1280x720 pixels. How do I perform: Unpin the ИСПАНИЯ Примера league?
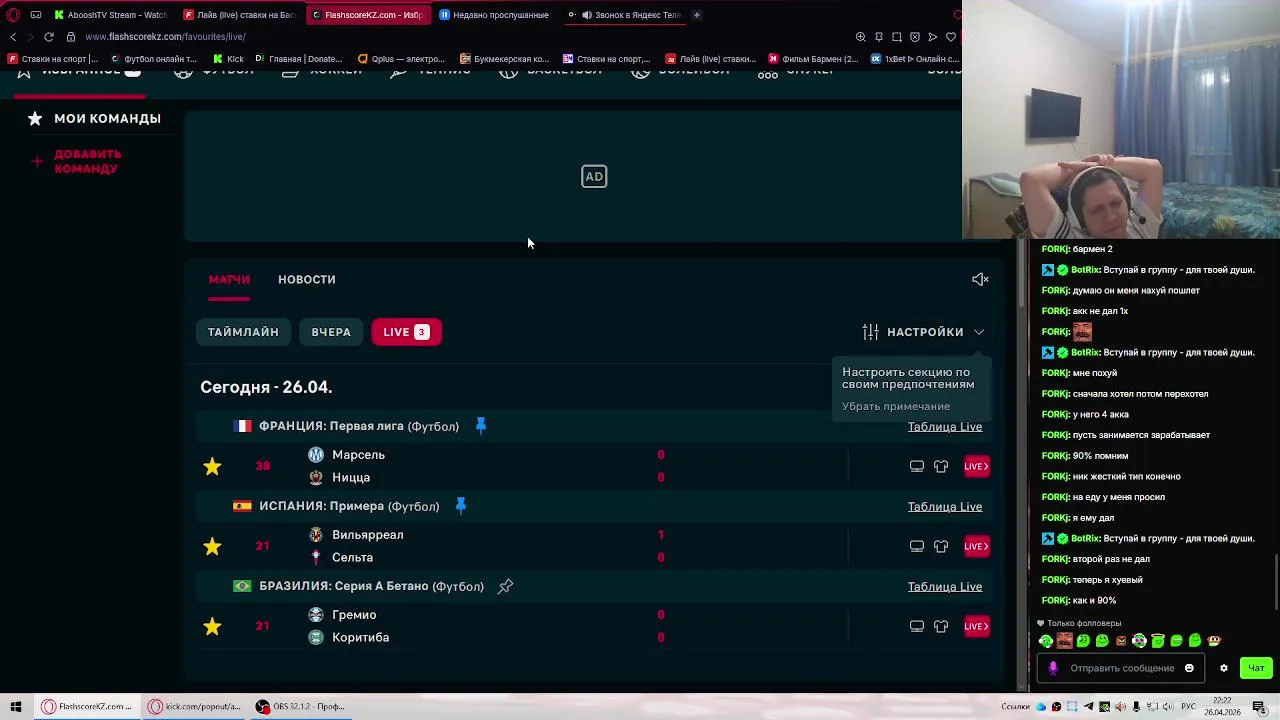click(x=461, y=506)
